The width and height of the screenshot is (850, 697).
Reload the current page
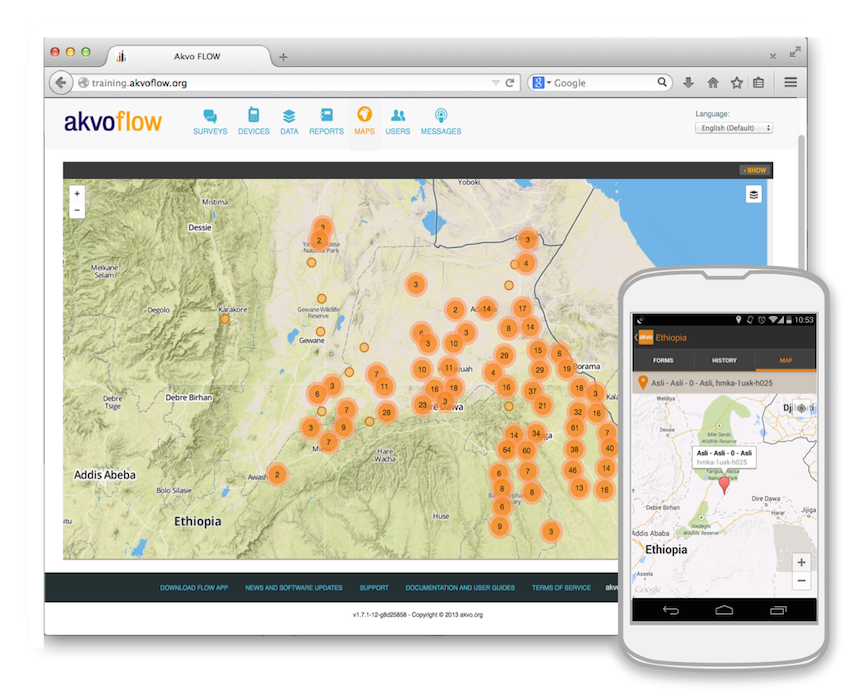coord(510,83)
